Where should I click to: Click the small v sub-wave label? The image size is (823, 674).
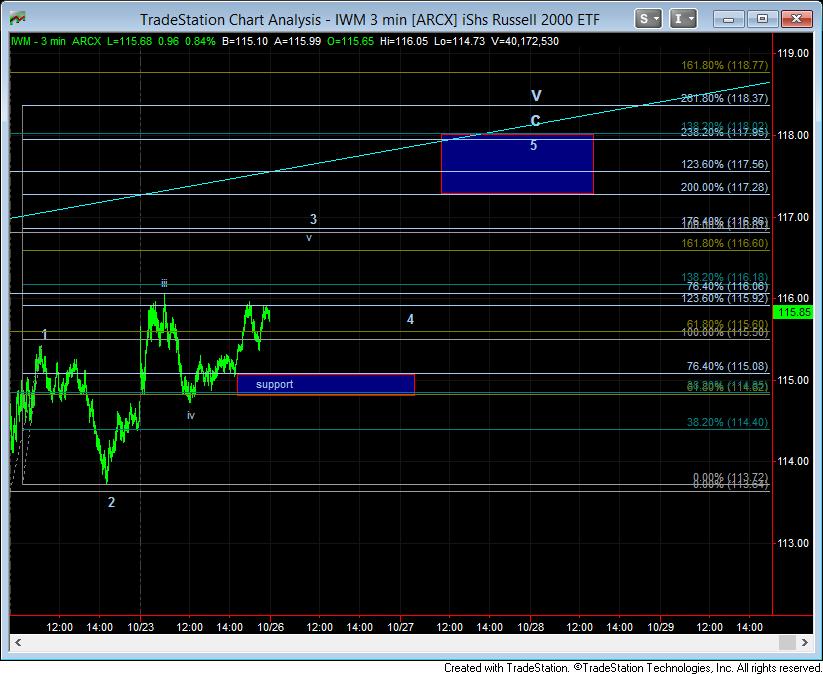[x=309, y=238]
